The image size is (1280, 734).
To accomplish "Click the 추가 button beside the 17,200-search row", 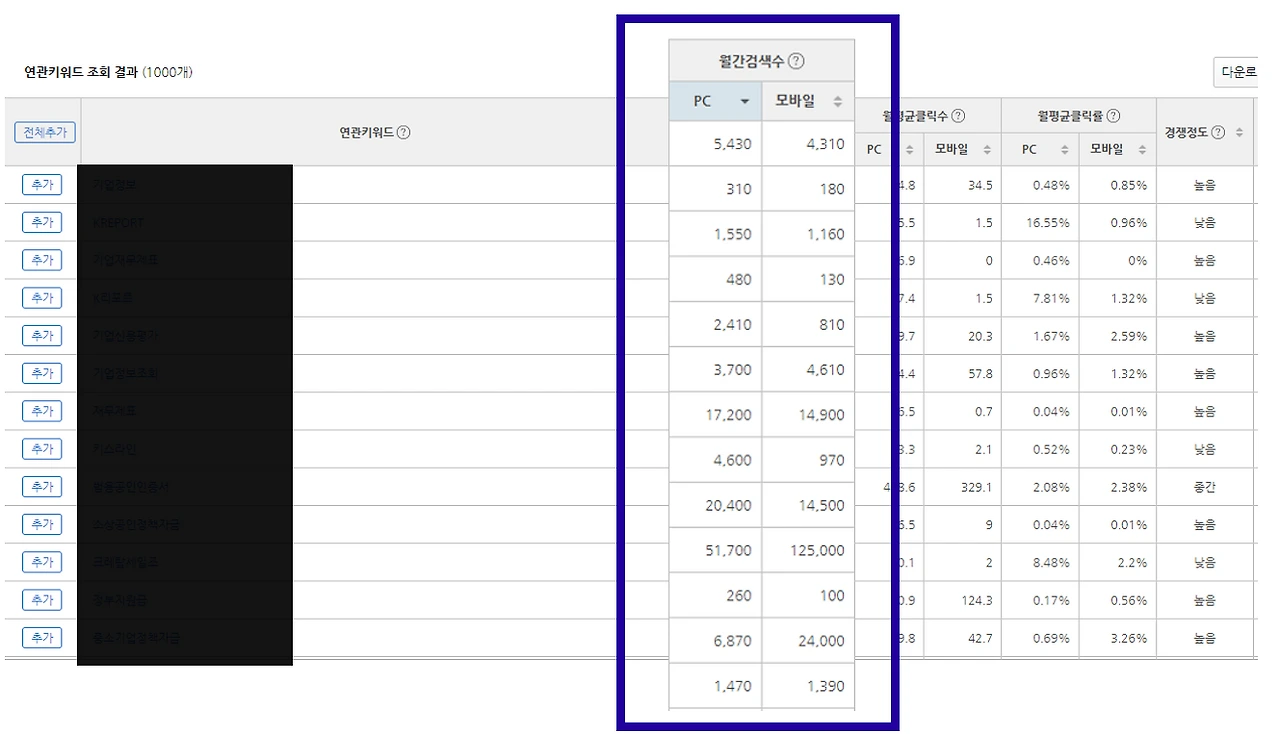I will [x=41, y=410].
